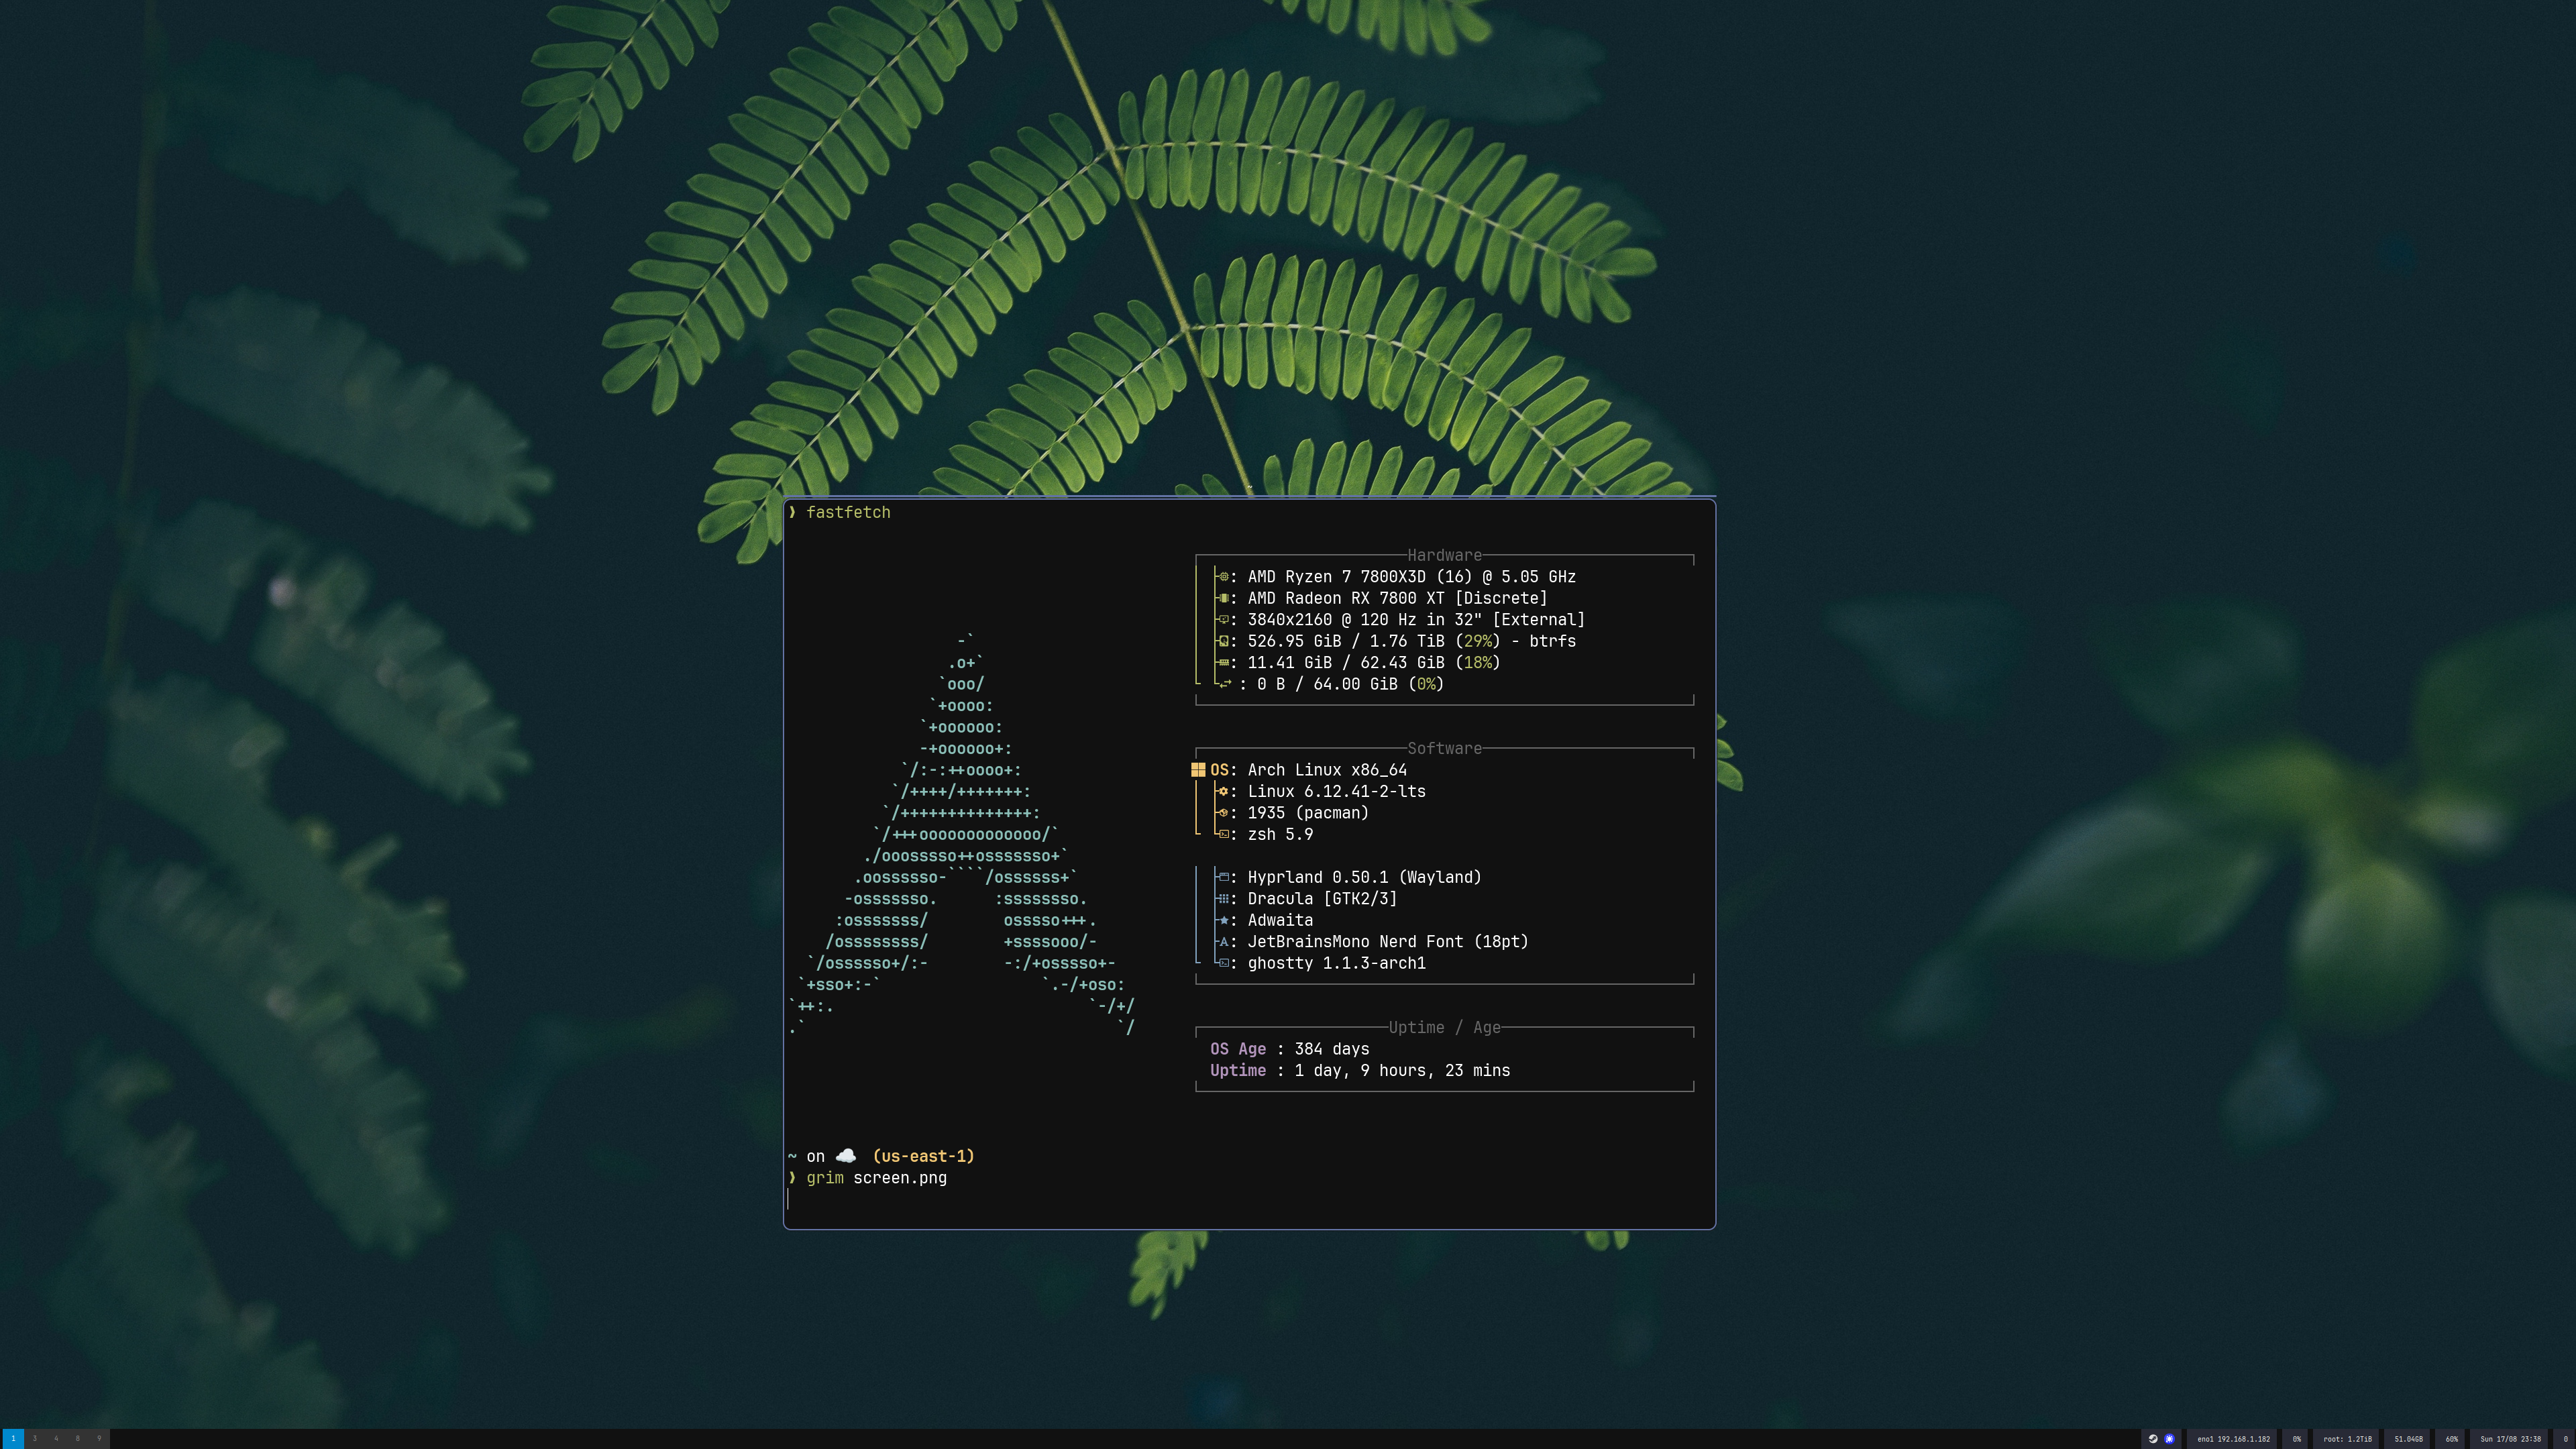The width and height of the screenshot is (2576, 1449).
Task: Switch to workspace 9
Action: [x=99, y=1439]
